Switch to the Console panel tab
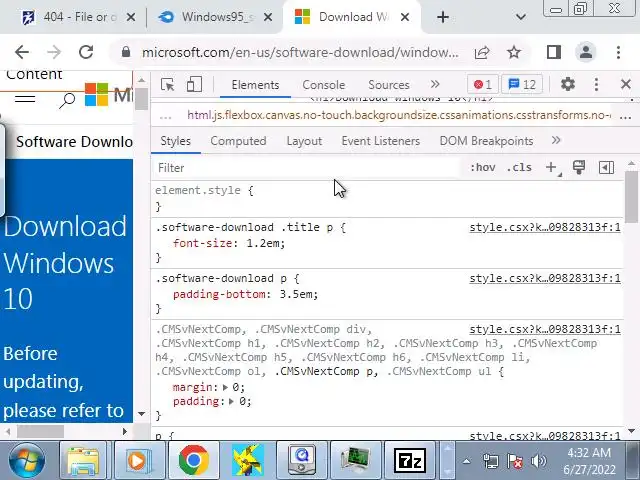This screenshot has height=480, width=640. (x=324, y=85)
